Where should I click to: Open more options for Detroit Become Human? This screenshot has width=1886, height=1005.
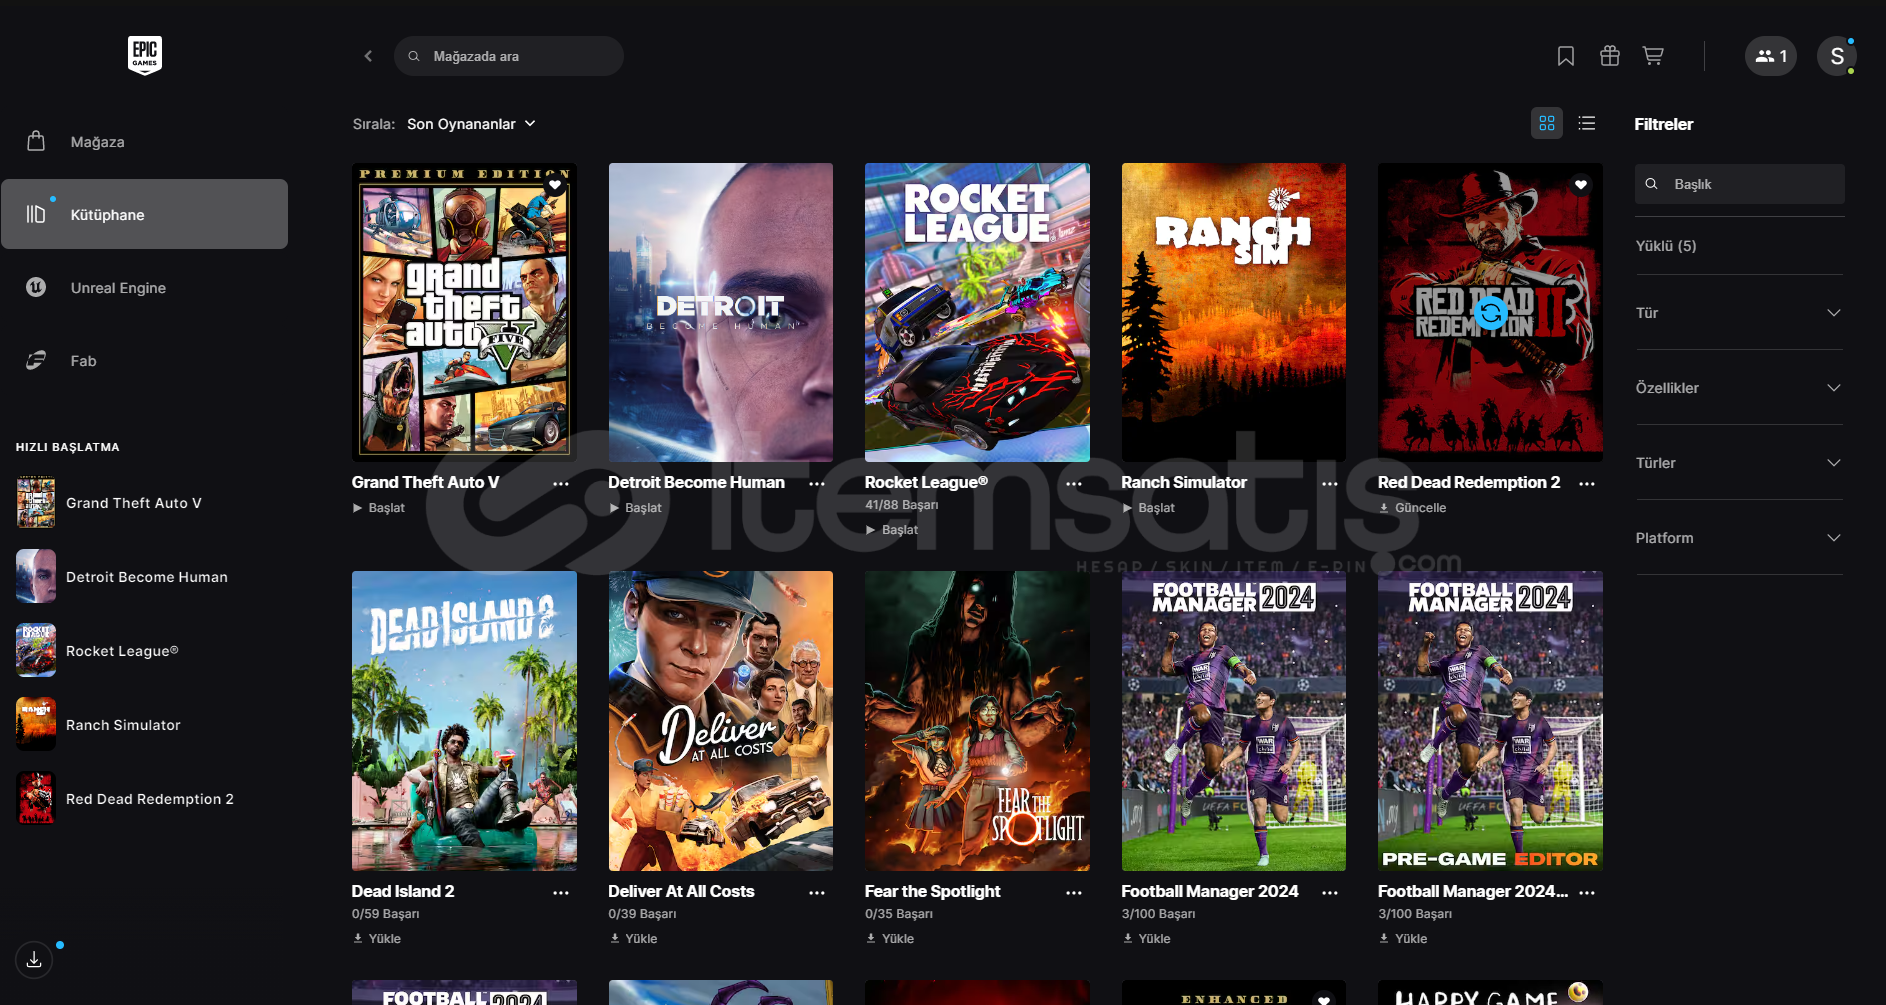point(817,484)
